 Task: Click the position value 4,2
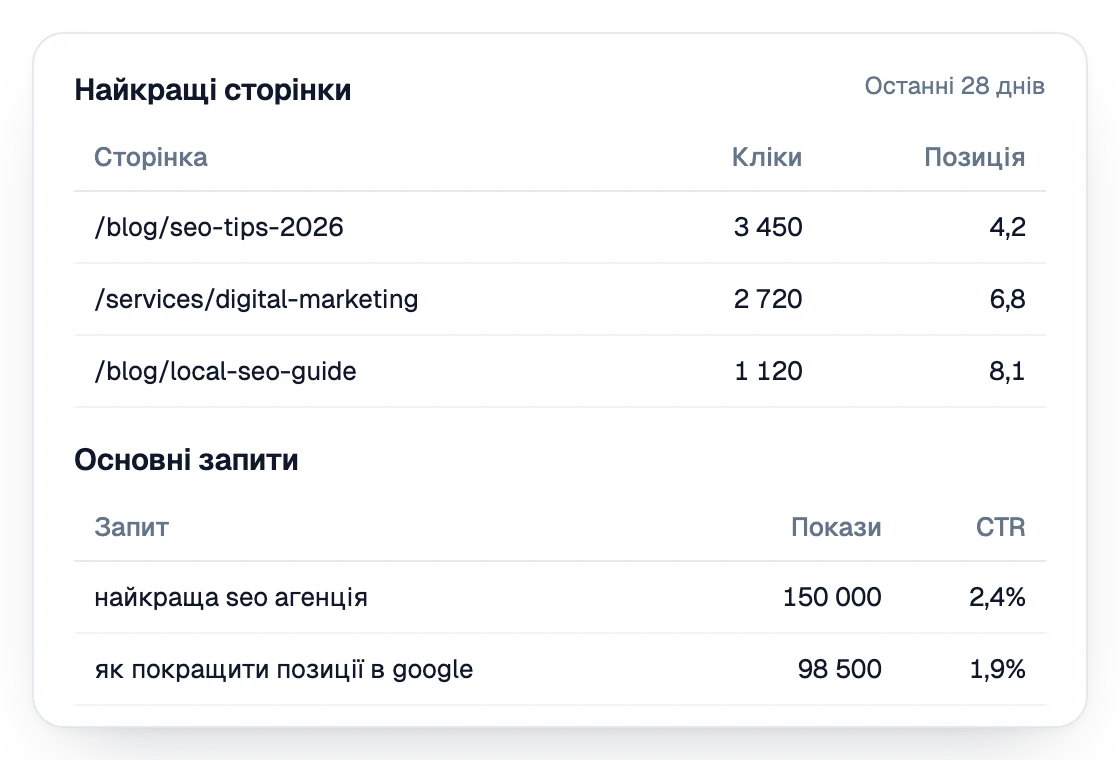coord(1007,227)
